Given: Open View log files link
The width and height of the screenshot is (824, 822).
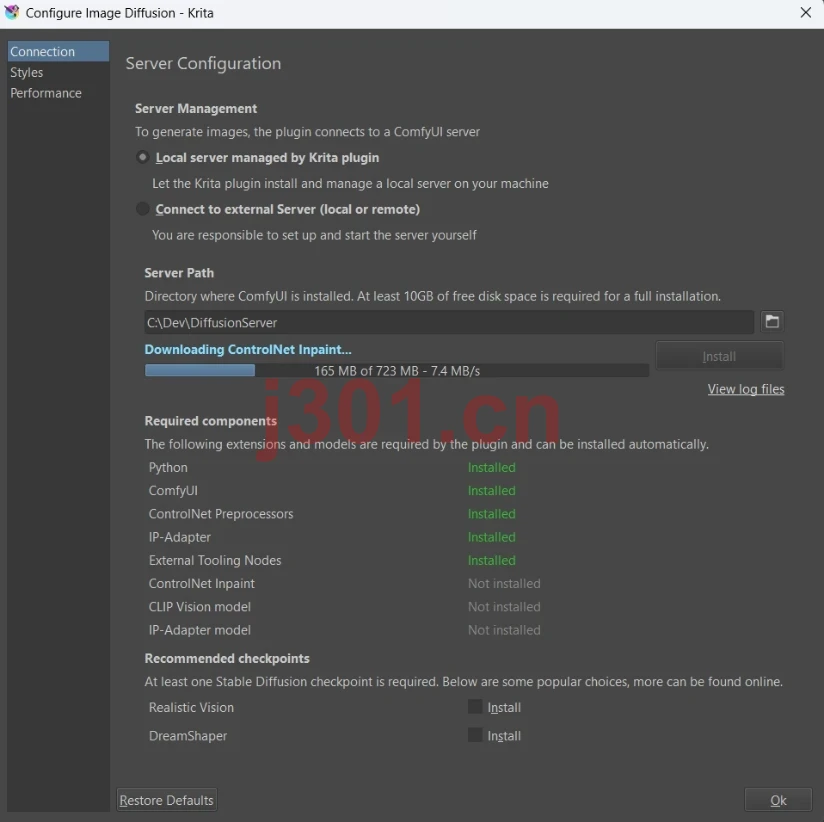Looking at the screenshot, I should (745, 389).
